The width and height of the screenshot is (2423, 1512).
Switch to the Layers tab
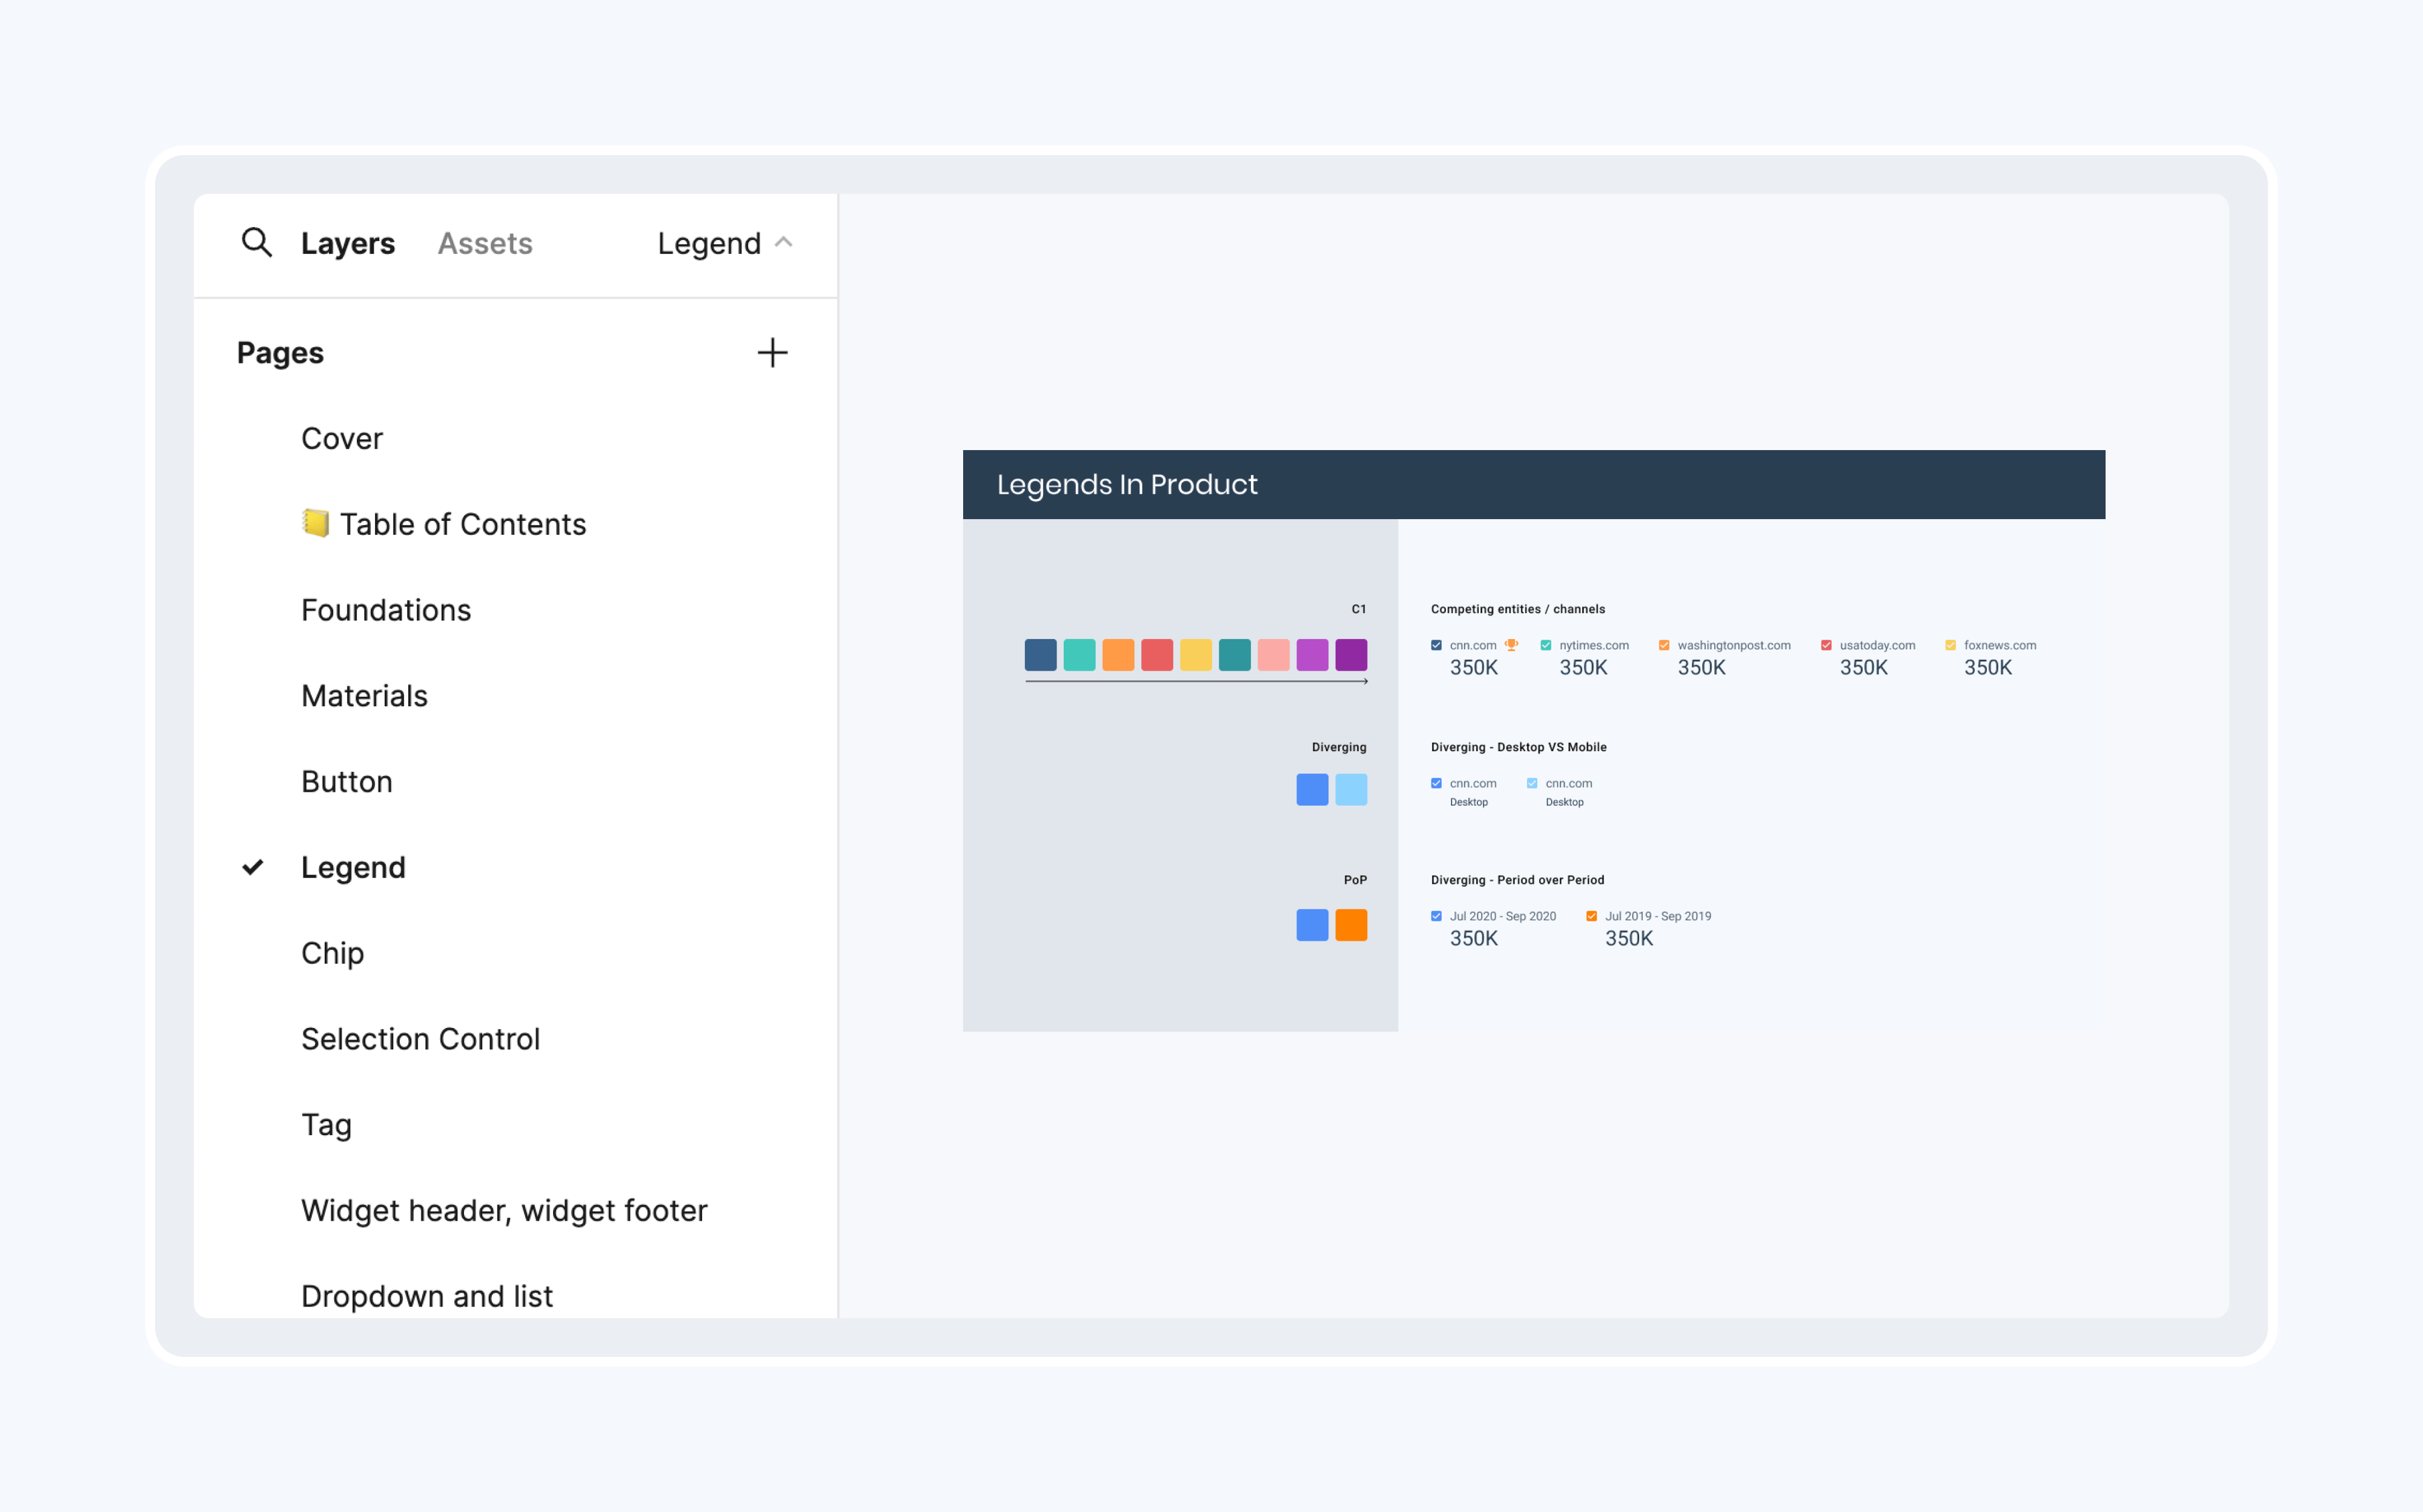(x=347, y=243)
